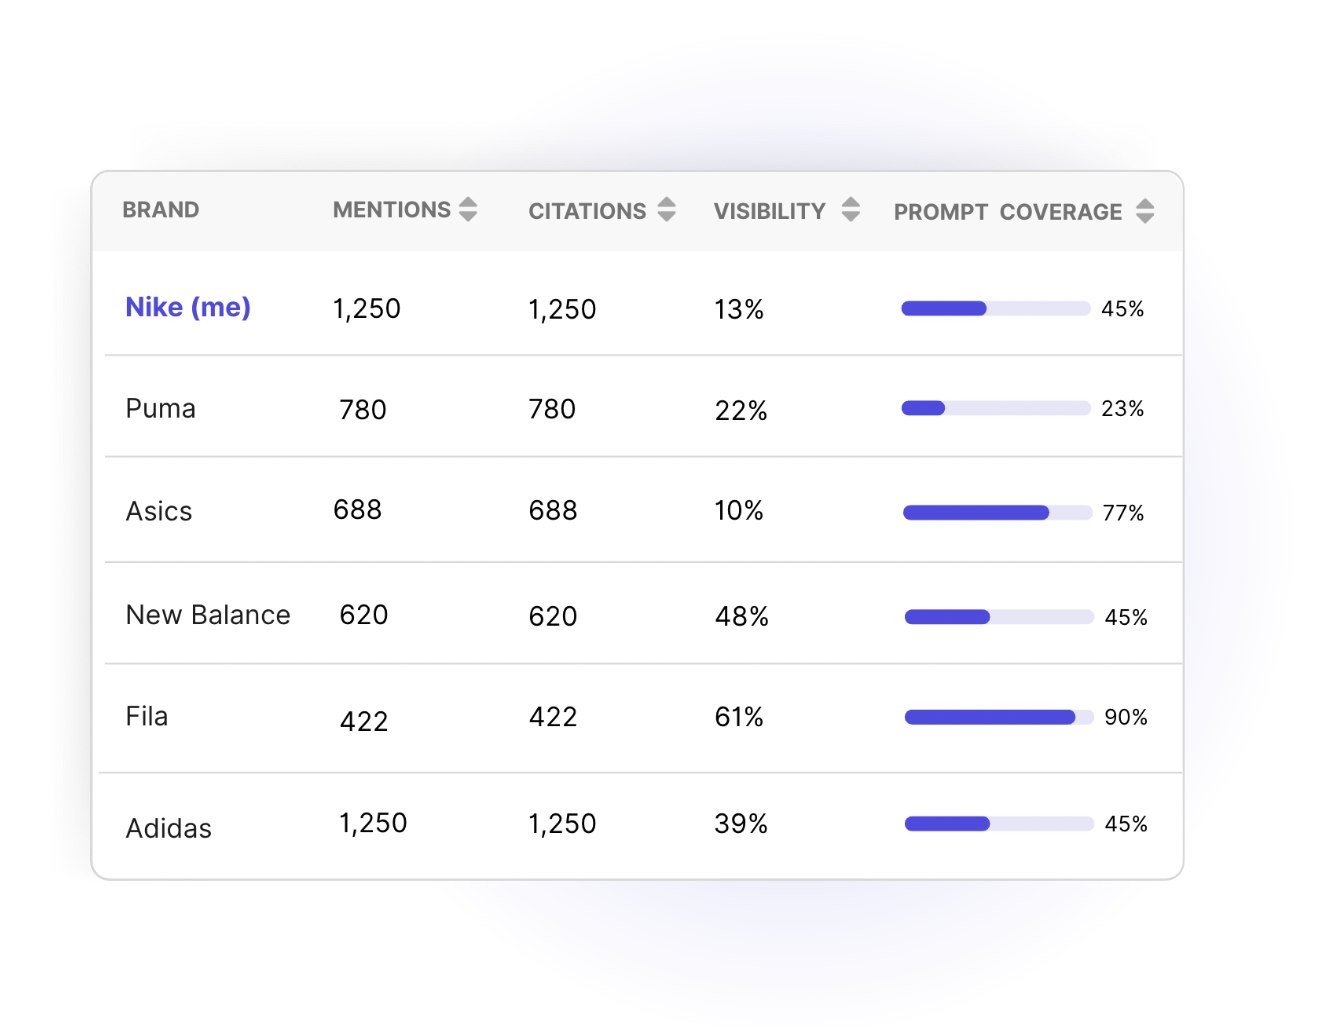Screen dimensions: 1322x1028
Task: Click Puma's prompt coverage progress bar
Action: 996,408
